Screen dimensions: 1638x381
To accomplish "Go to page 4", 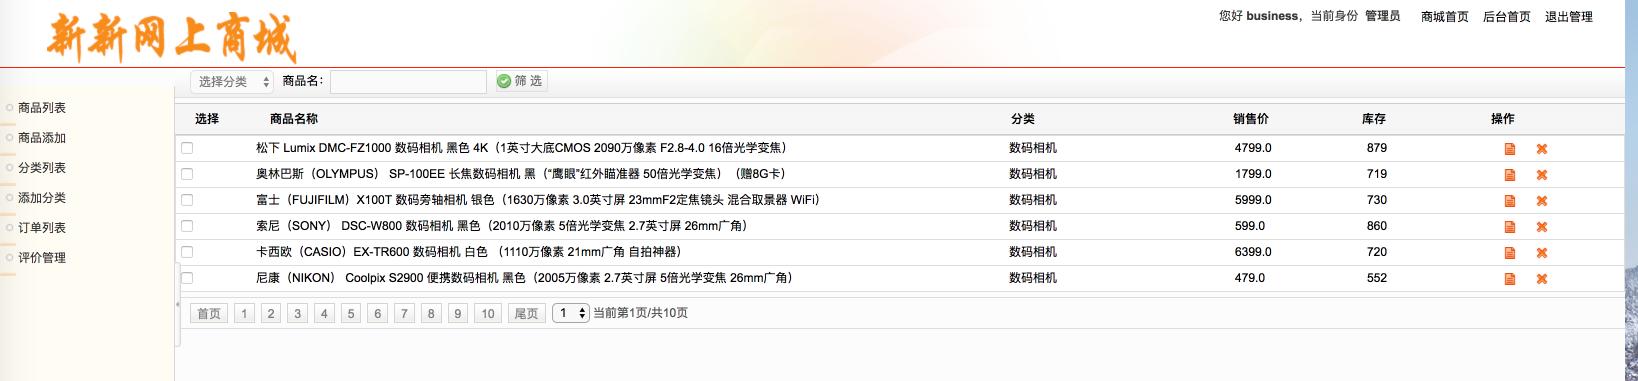I will 324,314.
